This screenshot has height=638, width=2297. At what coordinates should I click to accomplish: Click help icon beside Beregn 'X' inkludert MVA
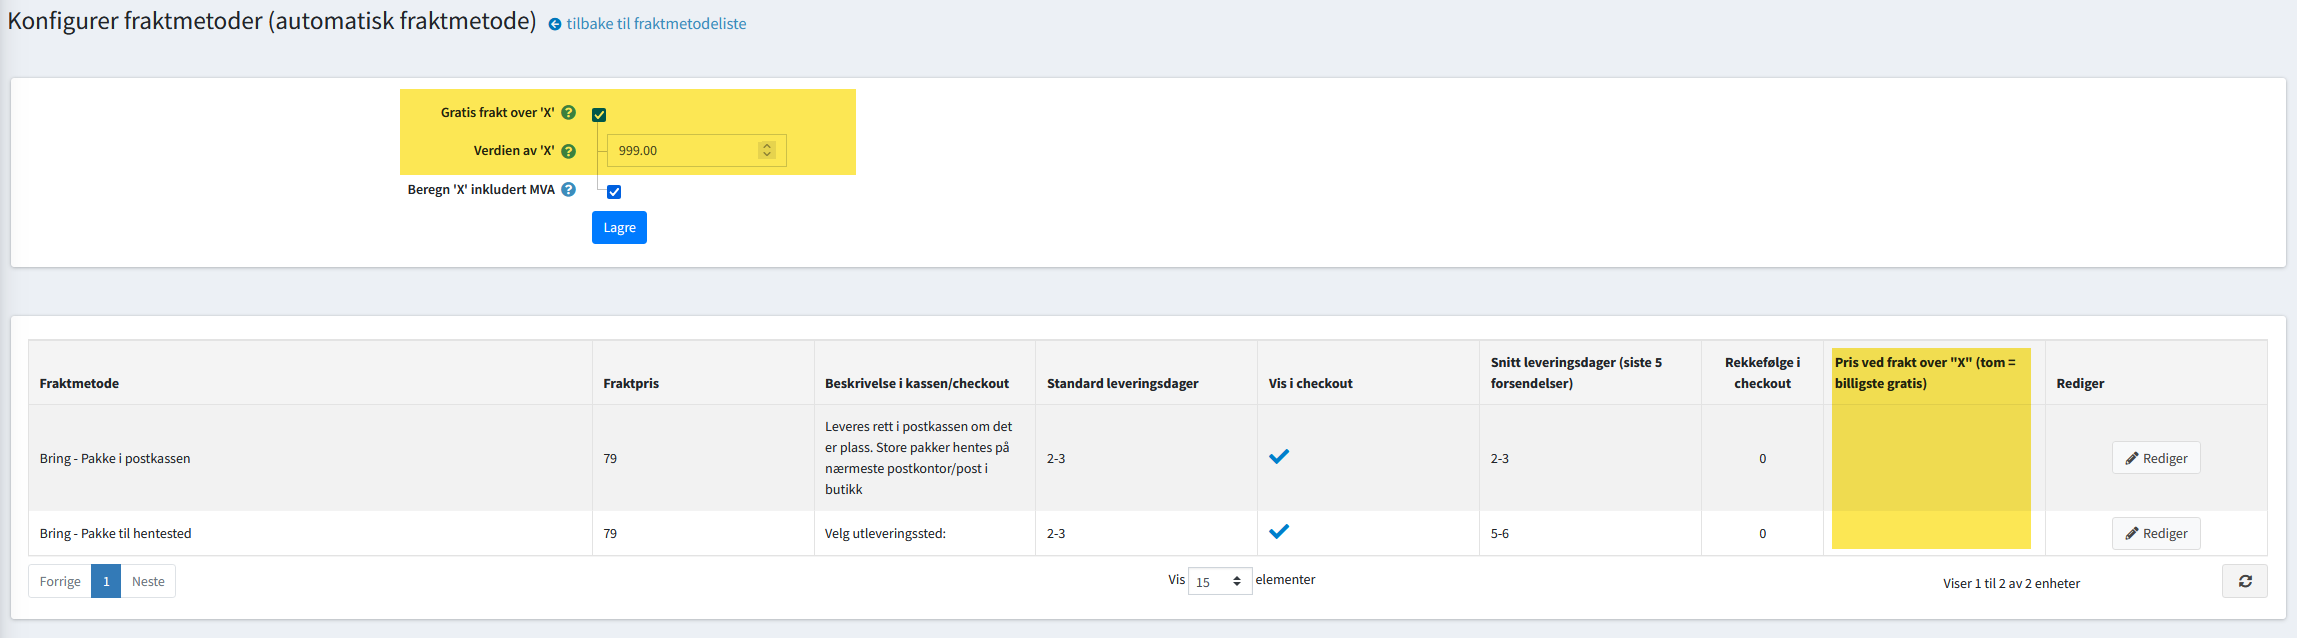[x=568, y=189]
